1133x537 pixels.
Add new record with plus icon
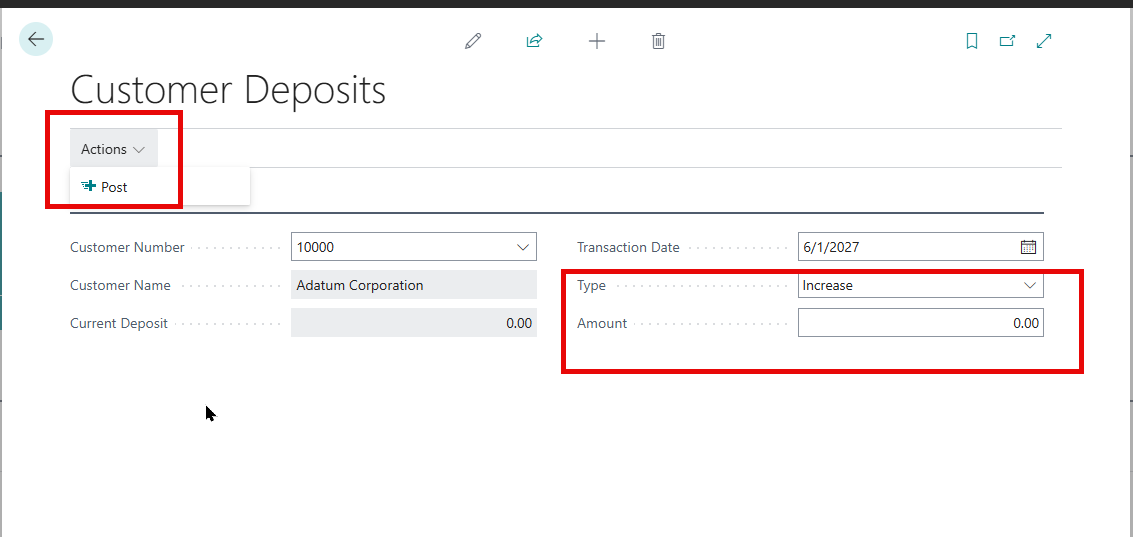(596, 41)
